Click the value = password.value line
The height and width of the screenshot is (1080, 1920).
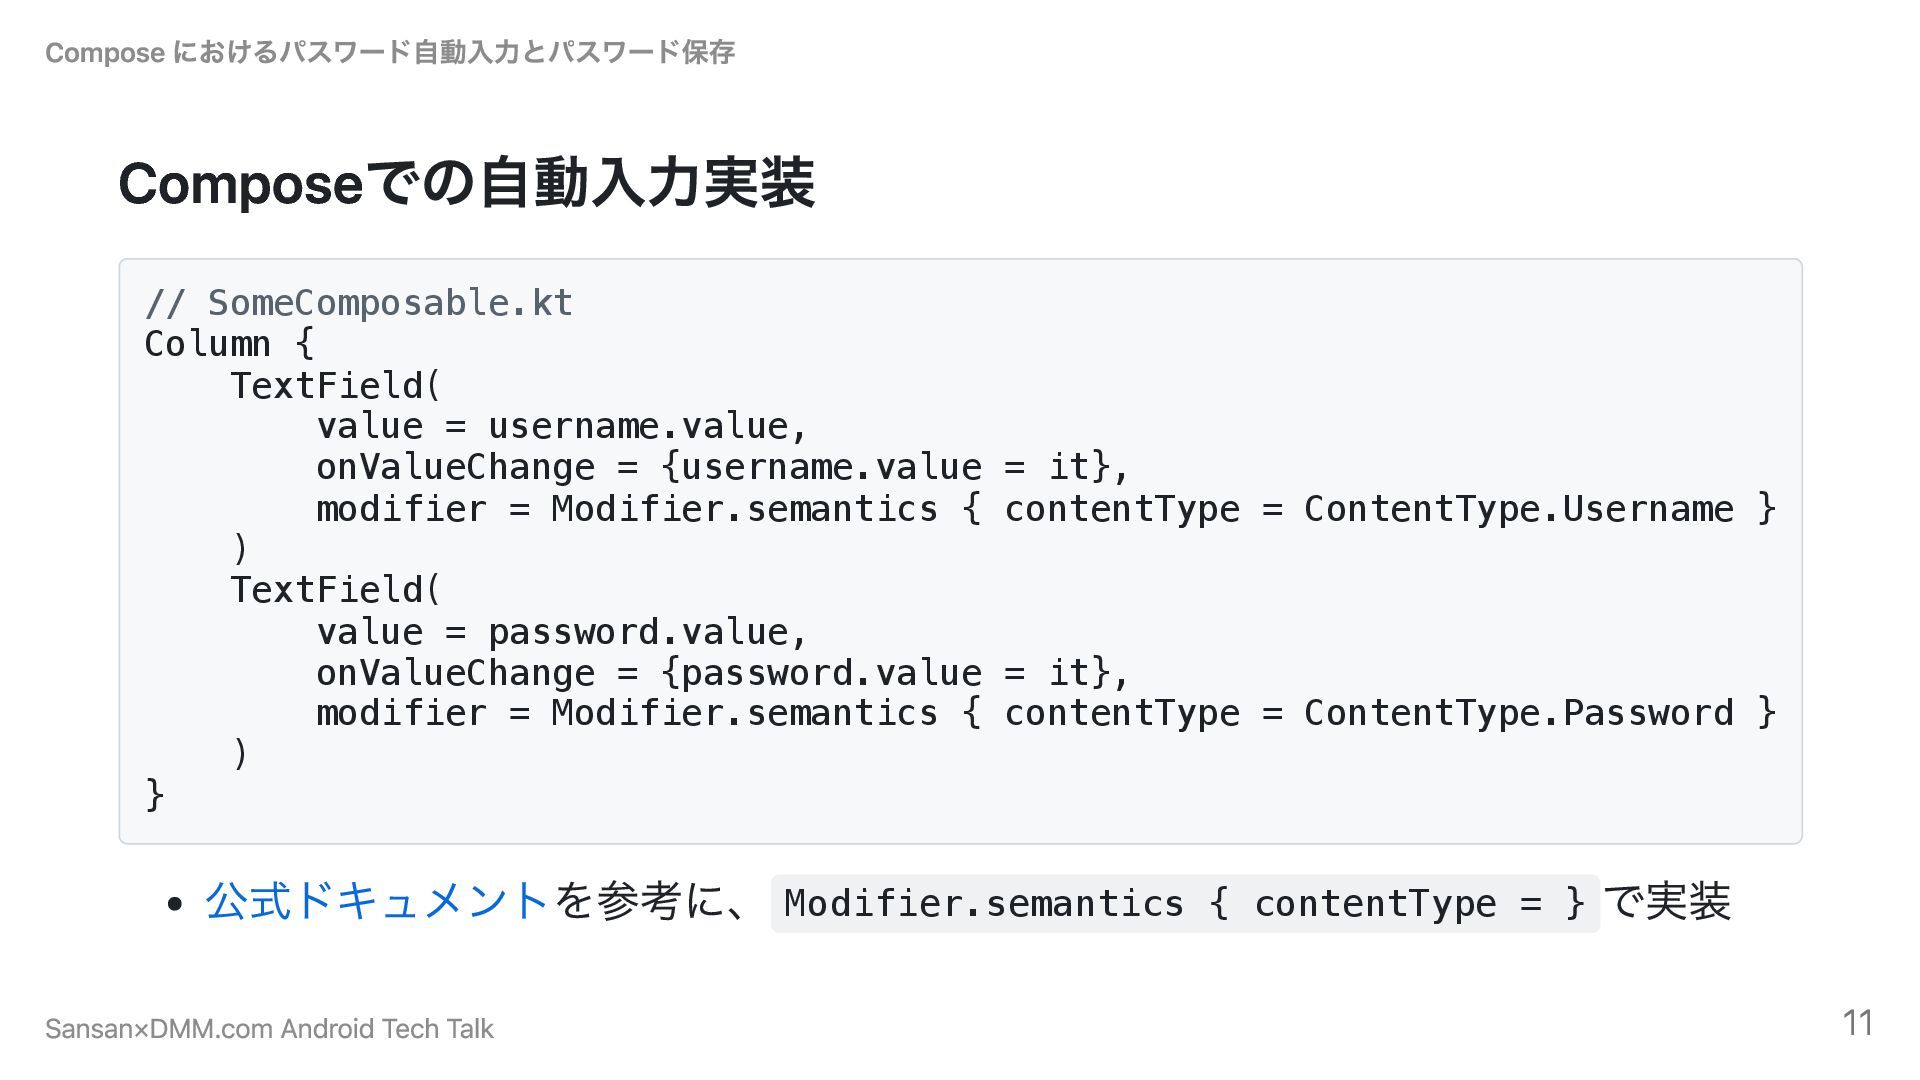click(x=561, y=632)
